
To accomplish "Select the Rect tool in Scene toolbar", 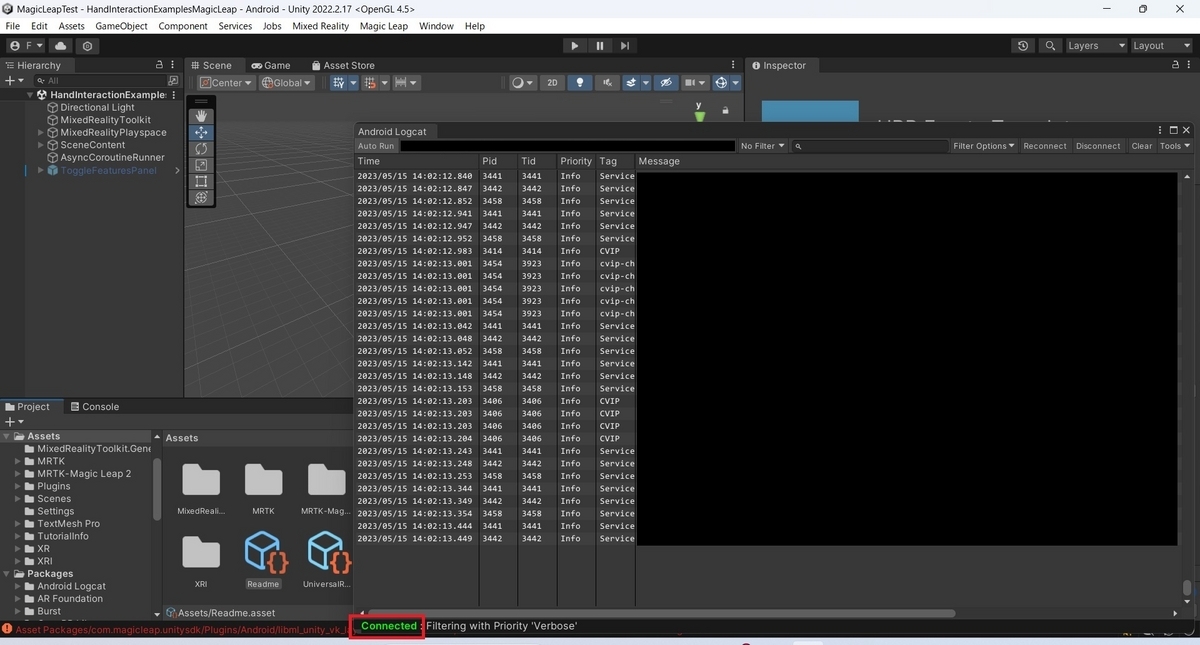I will [x=201, y=181].
